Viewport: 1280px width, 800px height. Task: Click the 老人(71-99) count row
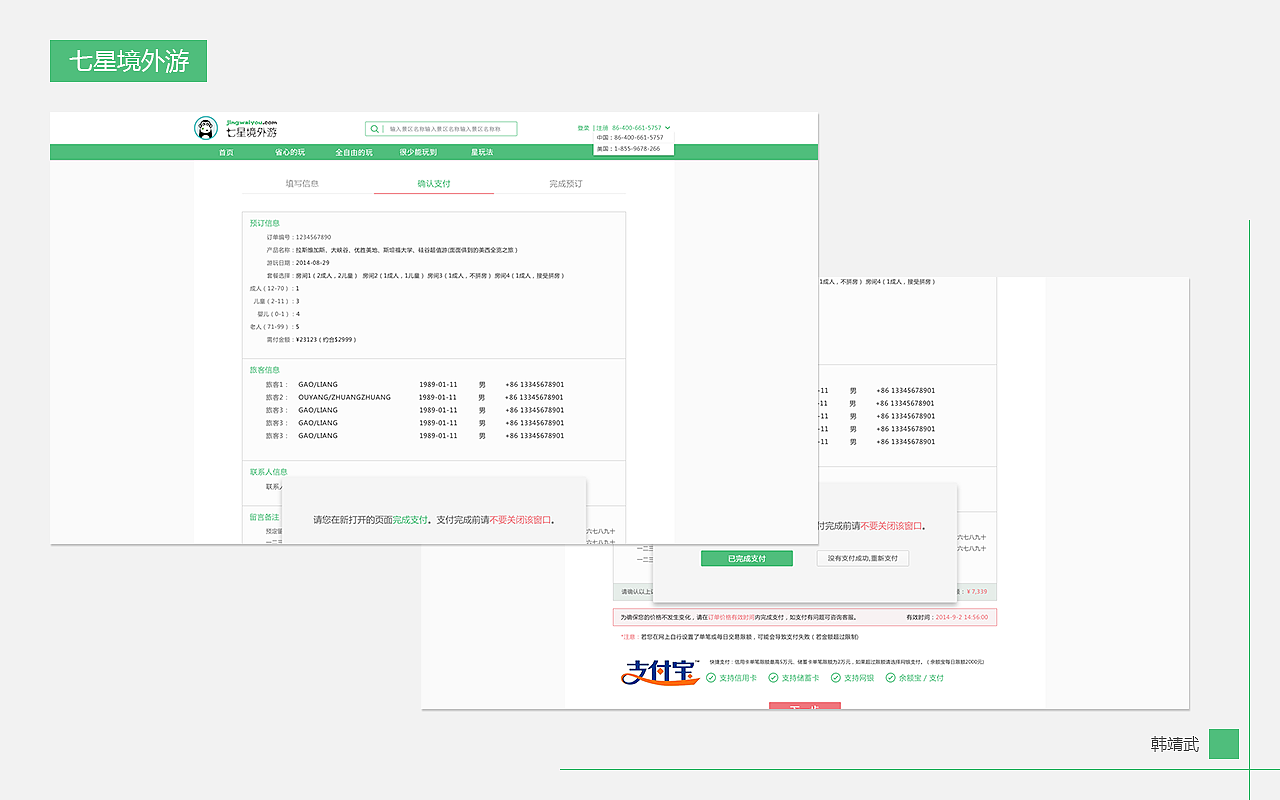tap(275, 327)
